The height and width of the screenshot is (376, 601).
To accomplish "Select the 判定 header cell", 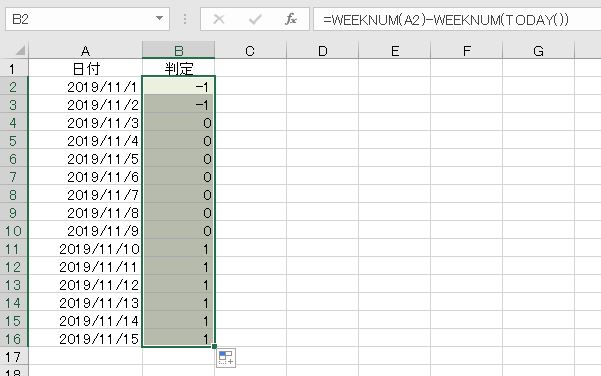I will (x=178, y=68).
